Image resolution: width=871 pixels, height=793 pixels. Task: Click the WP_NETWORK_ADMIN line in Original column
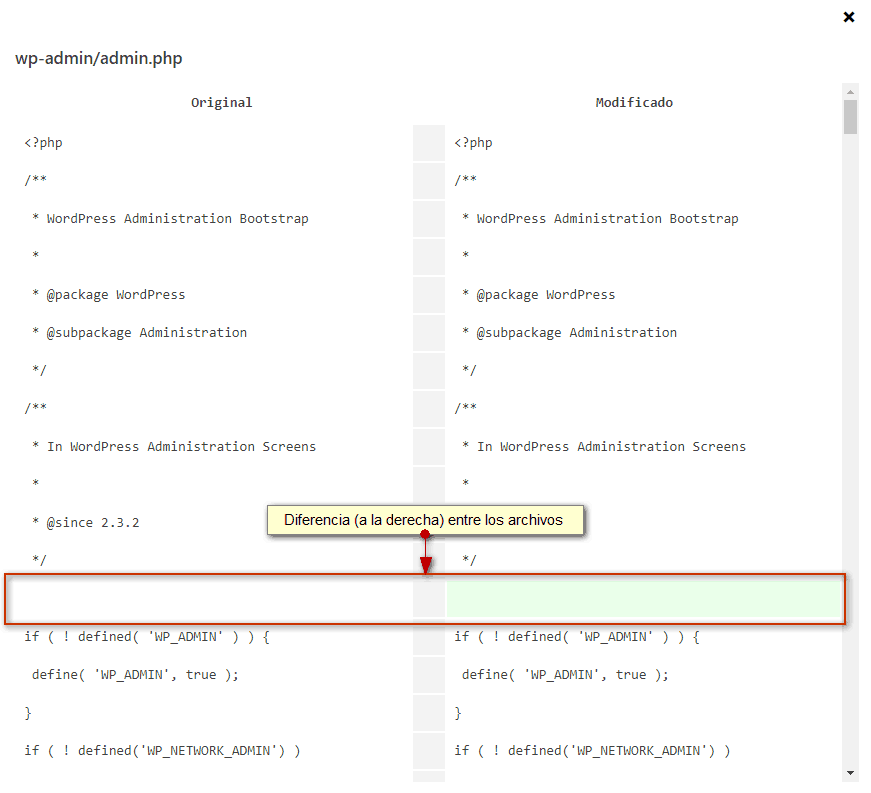[x=162, y=751]
